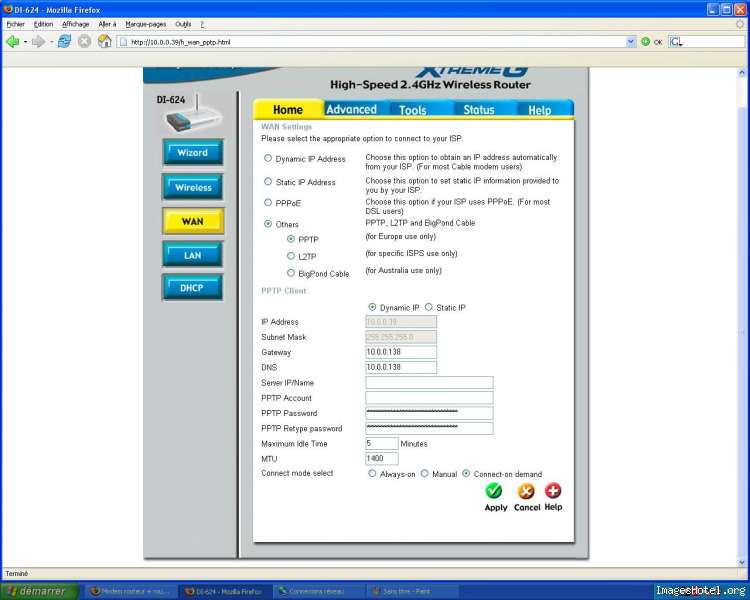Click the orange Cancel X icon
750x600 pixels.
click(526, 491)
